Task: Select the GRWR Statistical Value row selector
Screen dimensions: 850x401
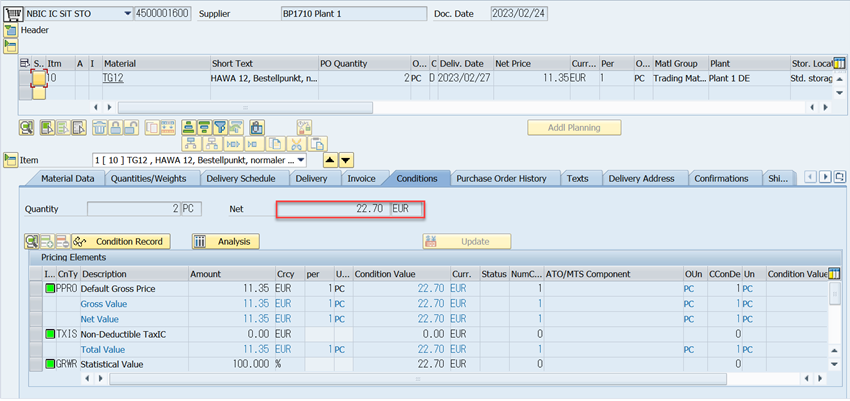Action: pos(35,364)
